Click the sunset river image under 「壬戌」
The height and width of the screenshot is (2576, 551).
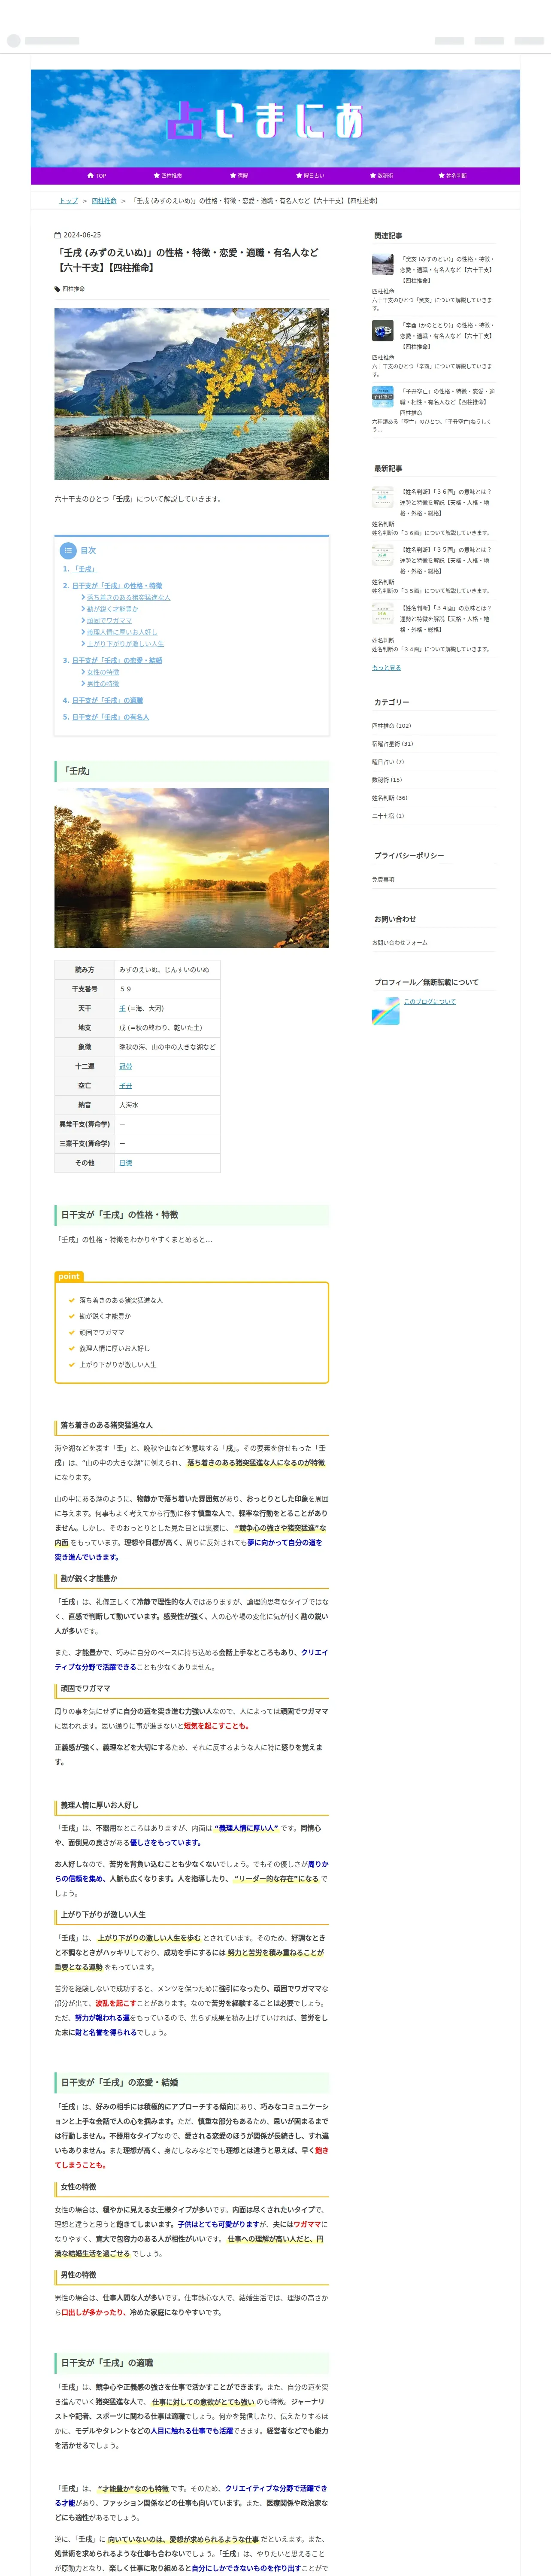coord(191,868)
